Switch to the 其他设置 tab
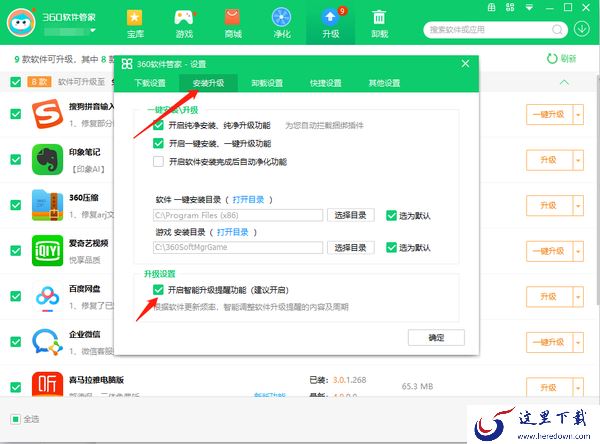 click(384, 83)
